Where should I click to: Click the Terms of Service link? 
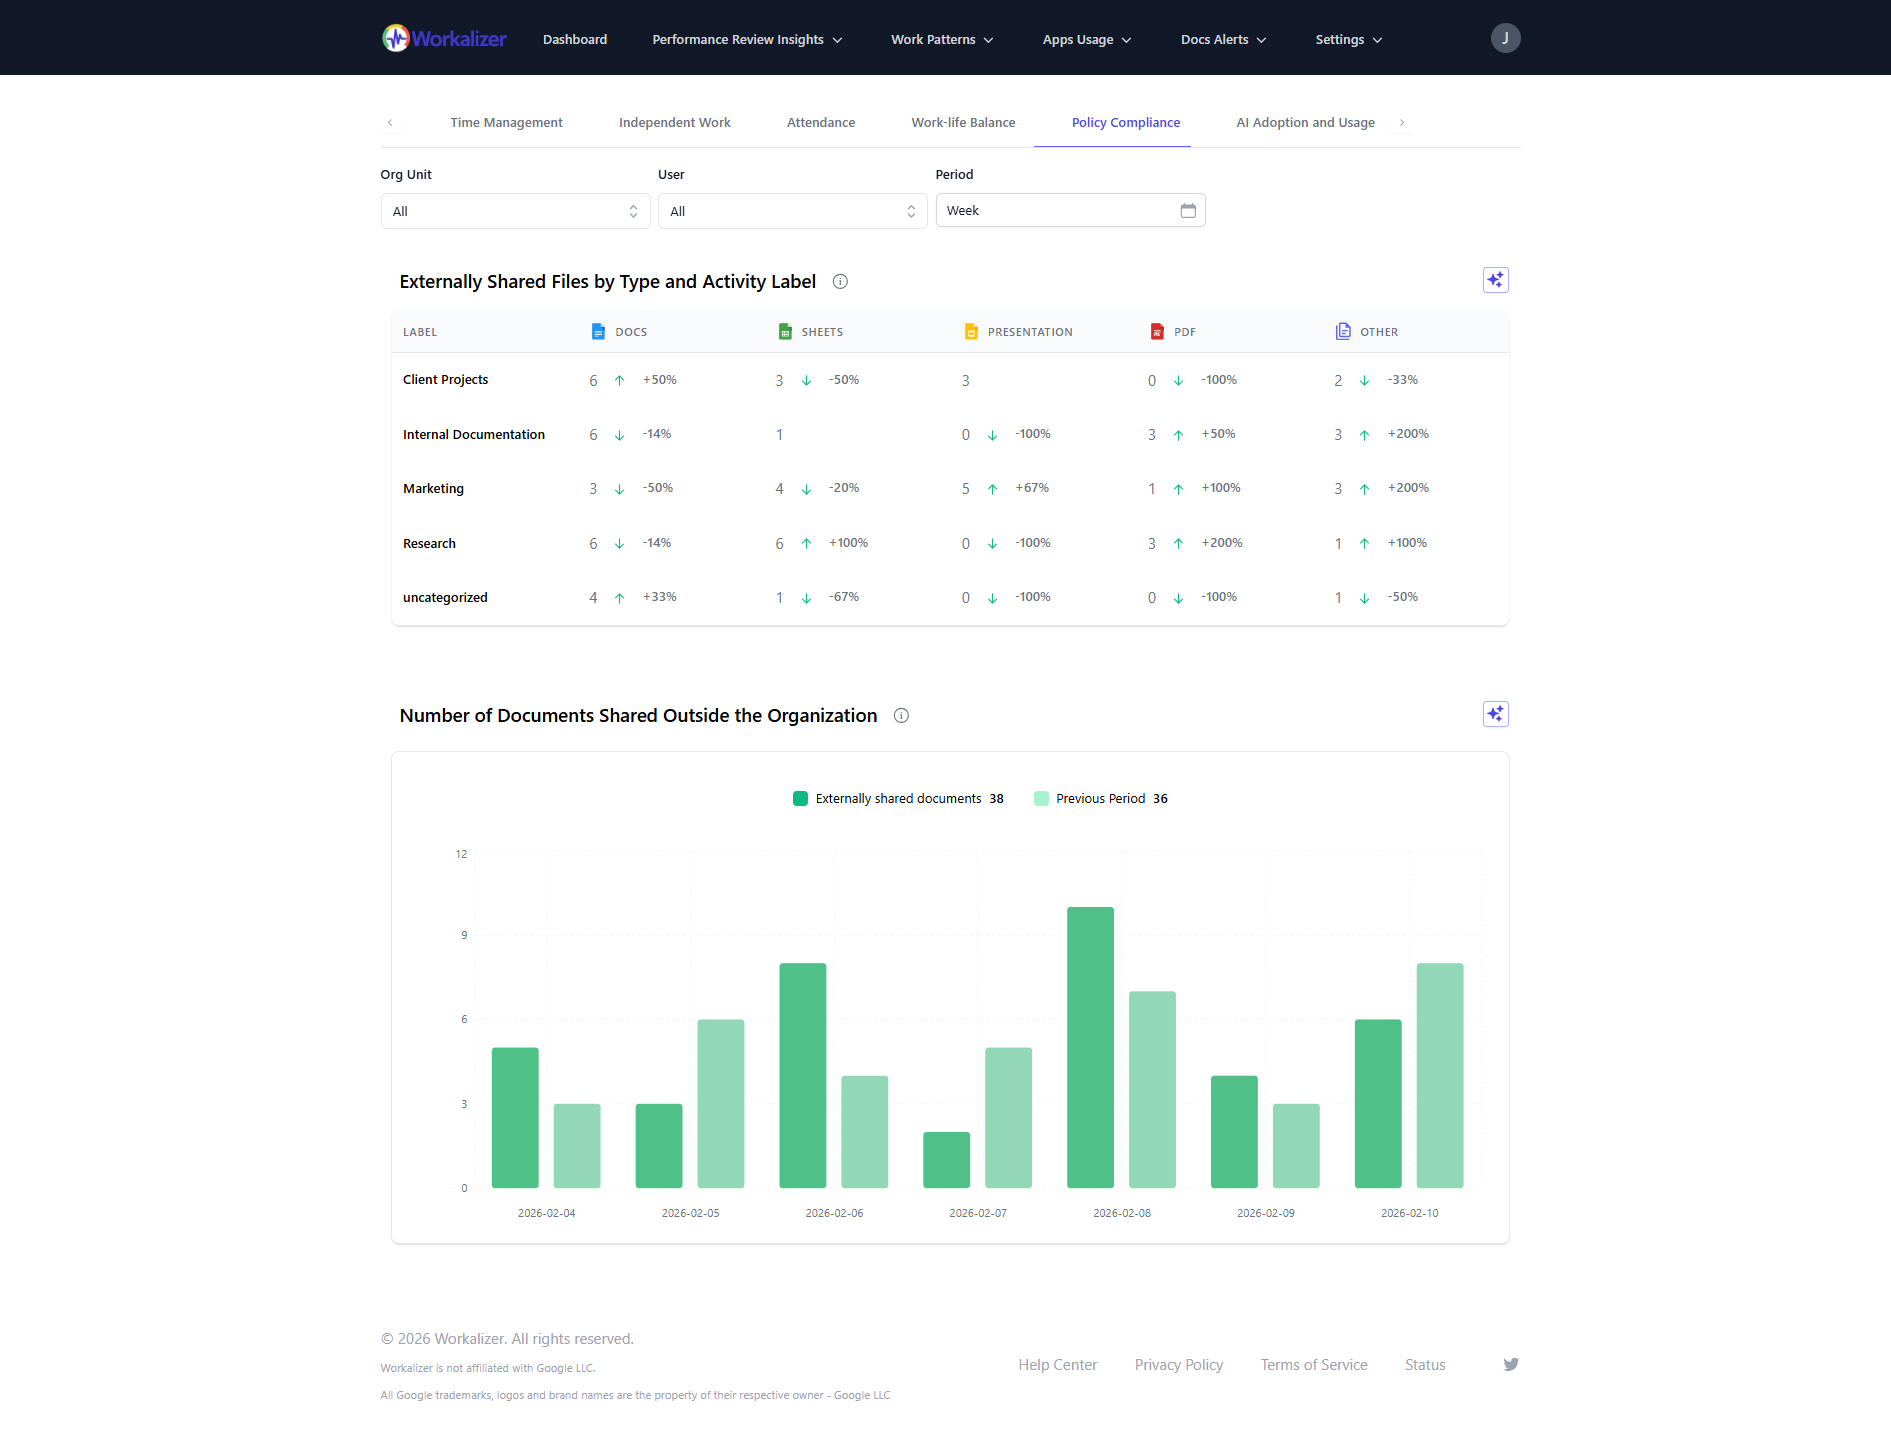pos(1313,1364)
